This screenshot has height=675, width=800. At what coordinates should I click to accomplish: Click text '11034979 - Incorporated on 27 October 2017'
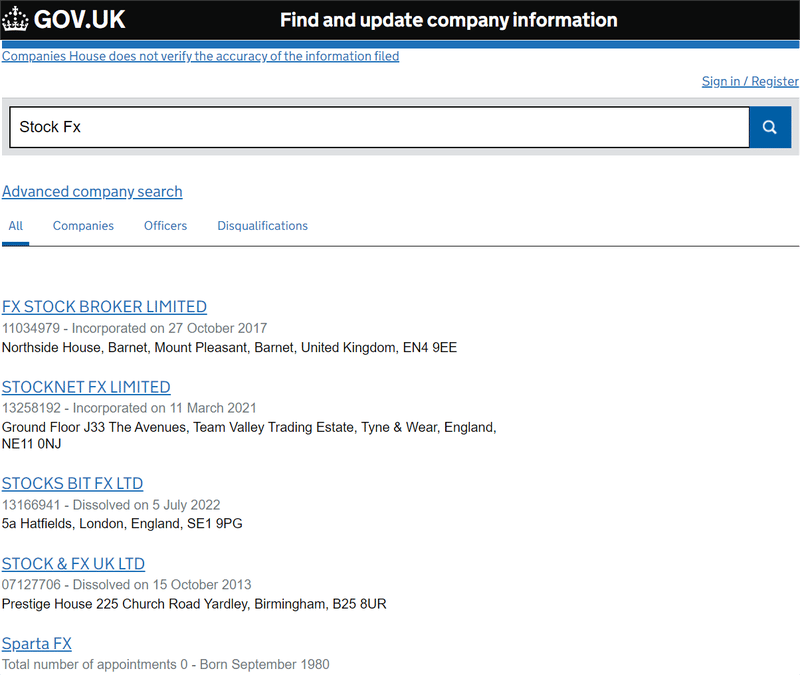(x=135, y=328)
